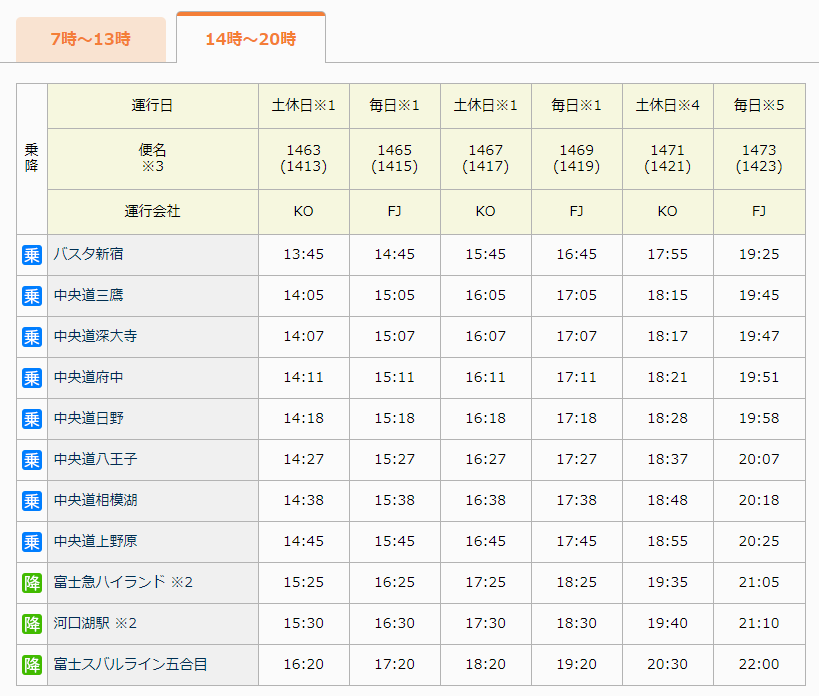Click the 18:37 time at 中央道八王子
Viewport: 819px width, 696px height.
pyautogui.click(x=668, y=459)
